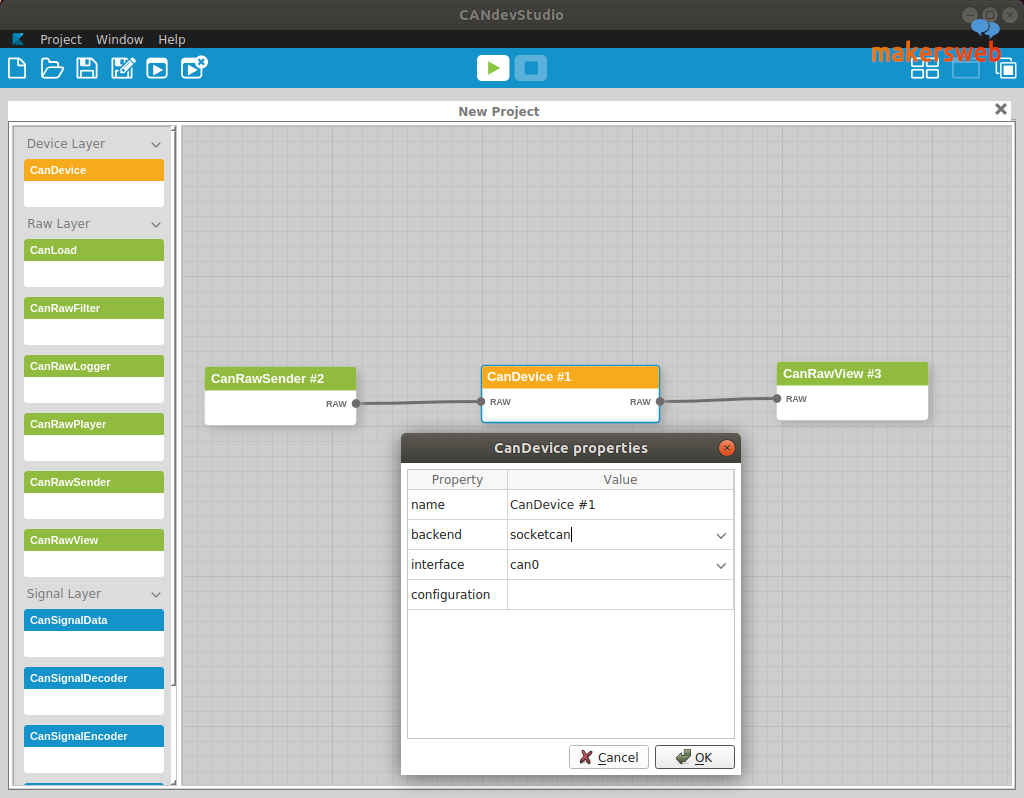Collapse the Raw Layer section
Screen dimensions: 1024x798
[156, 225]
